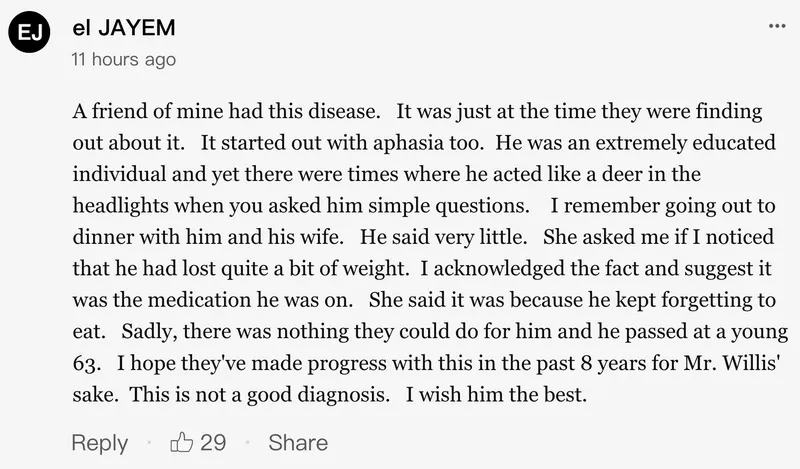Click the word 'weight.' in the comment
Screen dimensions: 800x469
point(376,269)
